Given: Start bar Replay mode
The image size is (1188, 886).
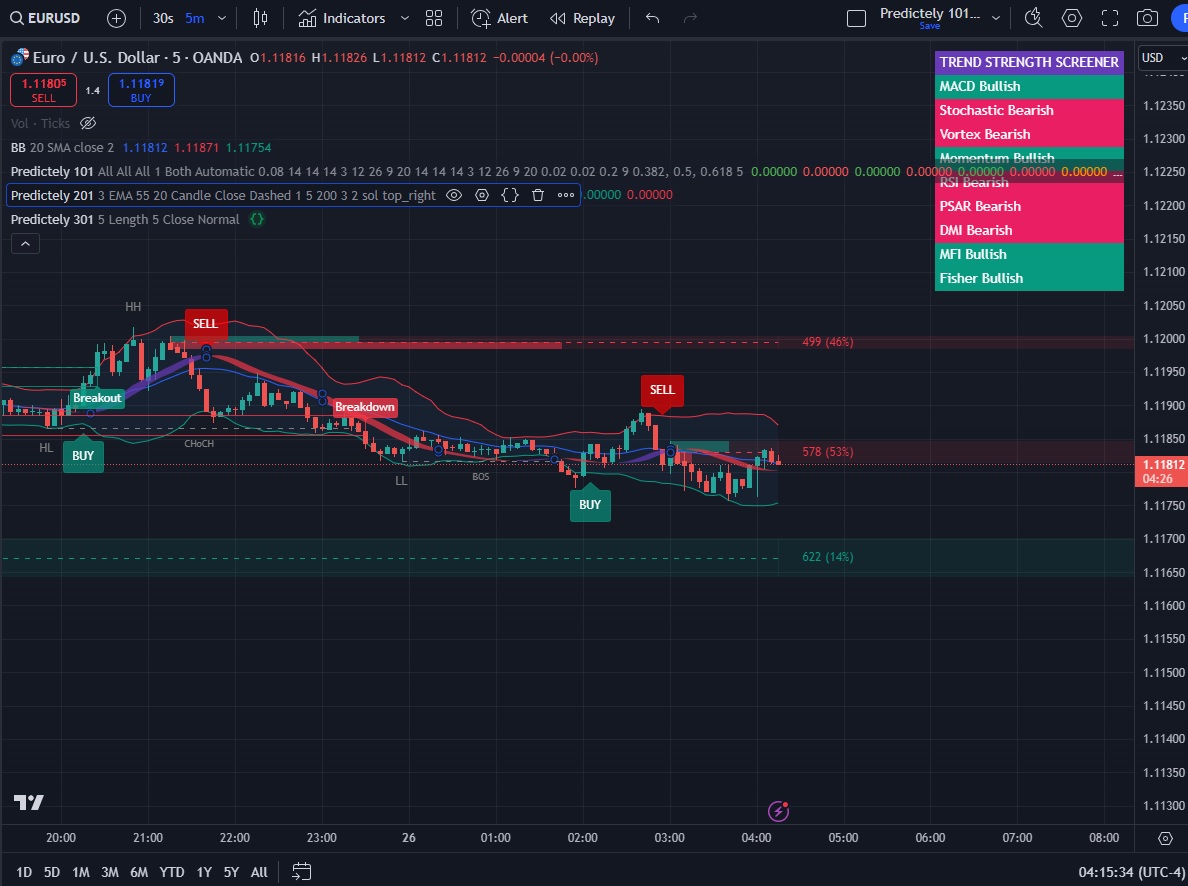Looking at the screenshot, I should [x=583, y=17].
